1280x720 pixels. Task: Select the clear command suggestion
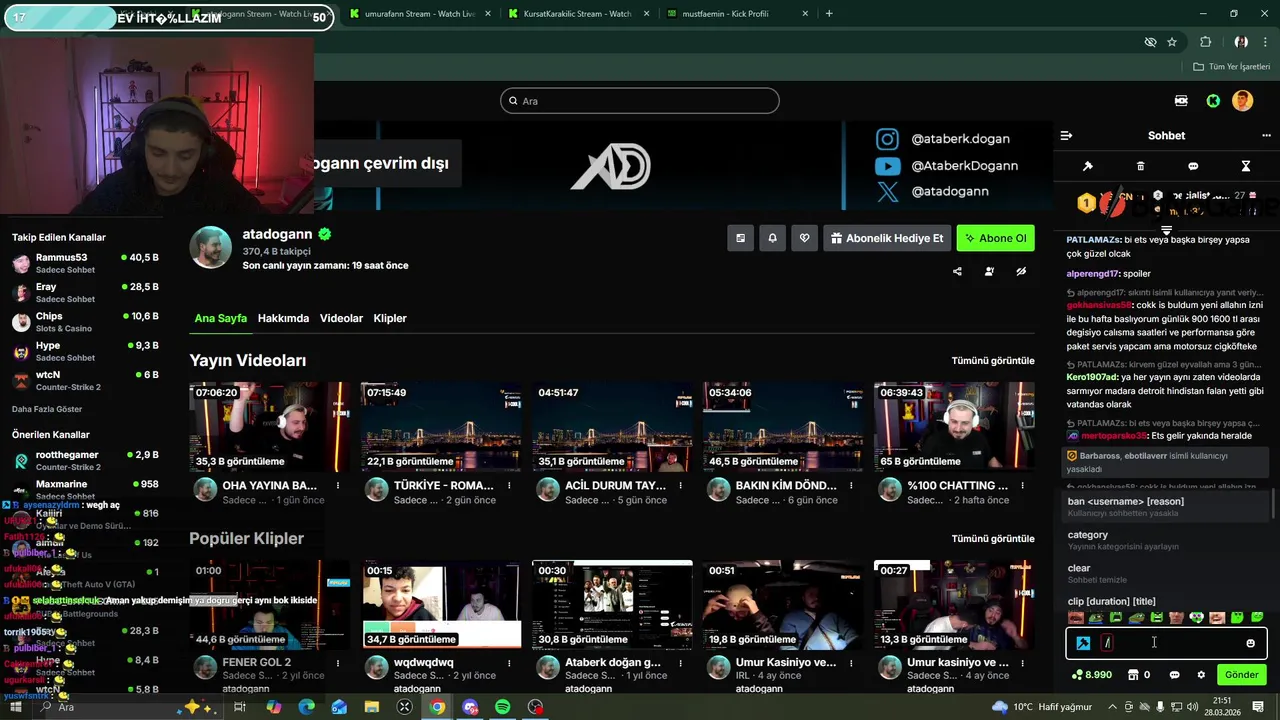coord(1166,574)
